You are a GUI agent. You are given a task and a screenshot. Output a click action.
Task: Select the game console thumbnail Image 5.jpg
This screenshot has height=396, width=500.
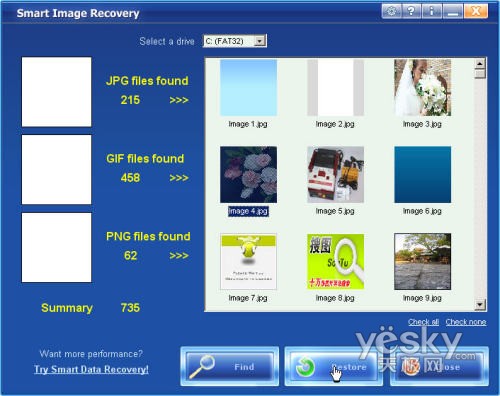(x=335, y=175)
